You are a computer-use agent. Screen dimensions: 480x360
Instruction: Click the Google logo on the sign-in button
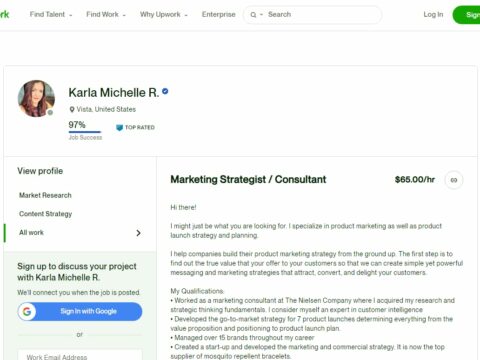point(27,312)
